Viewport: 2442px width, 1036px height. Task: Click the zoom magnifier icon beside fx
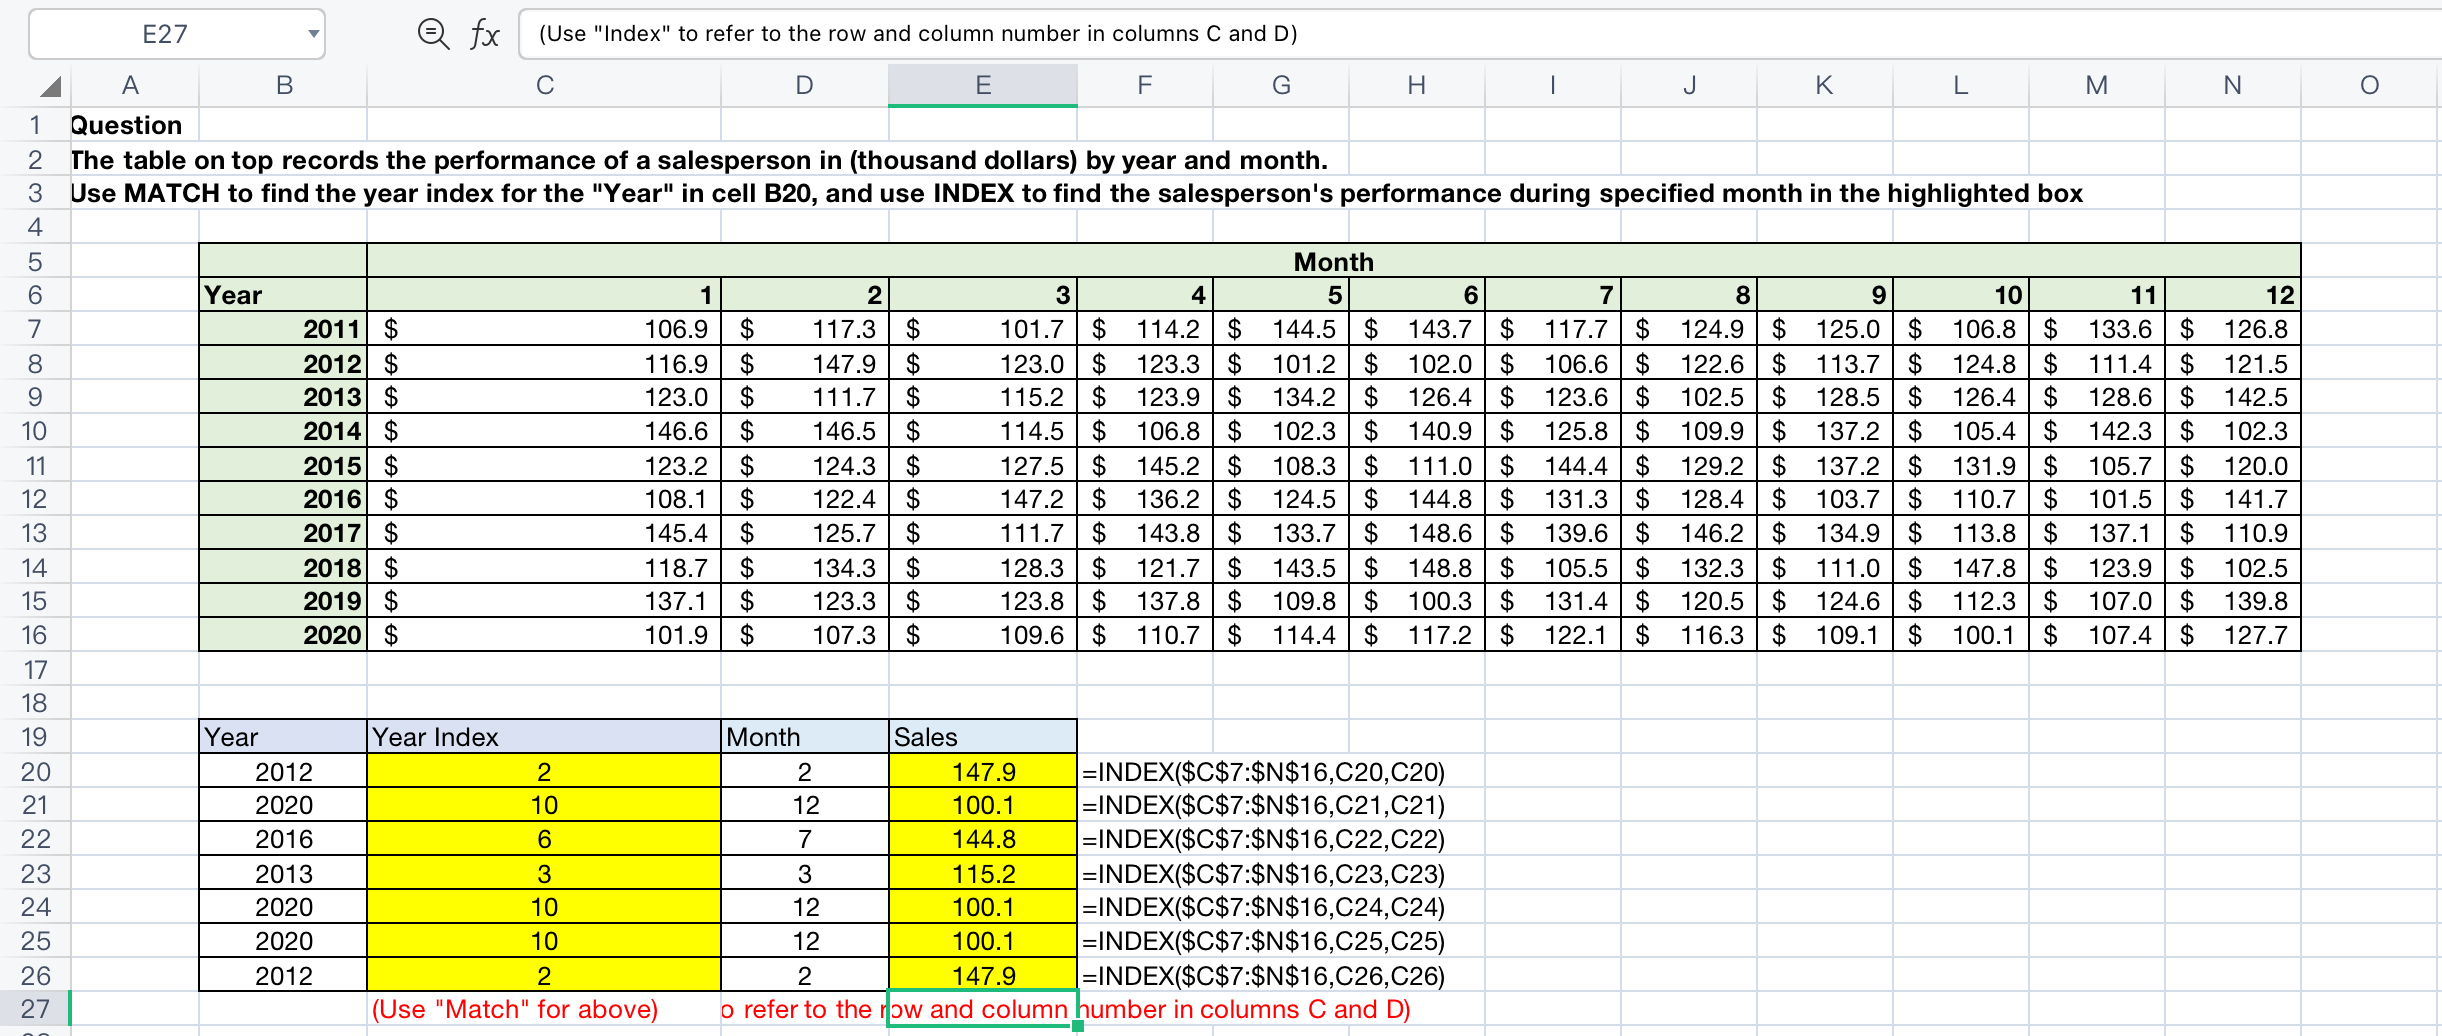click(433, 34)
